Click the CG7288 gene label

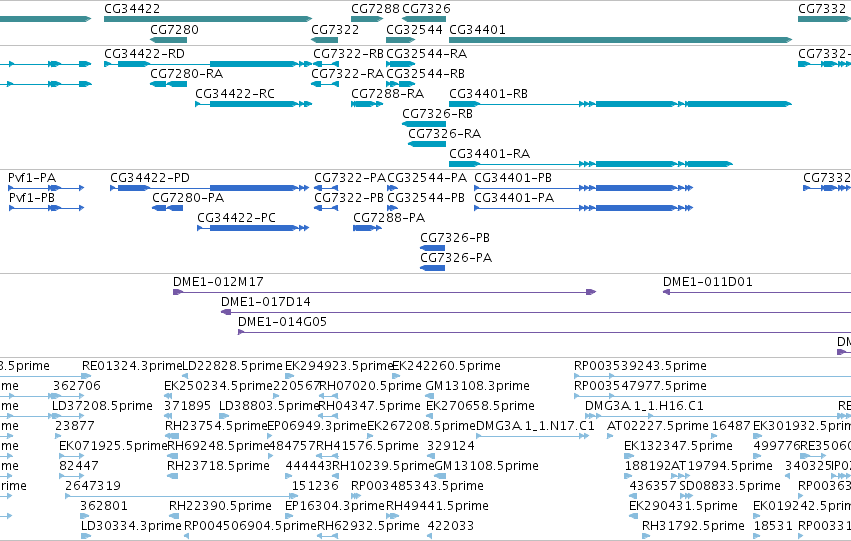pyautogui.click(x=375, y=9)
